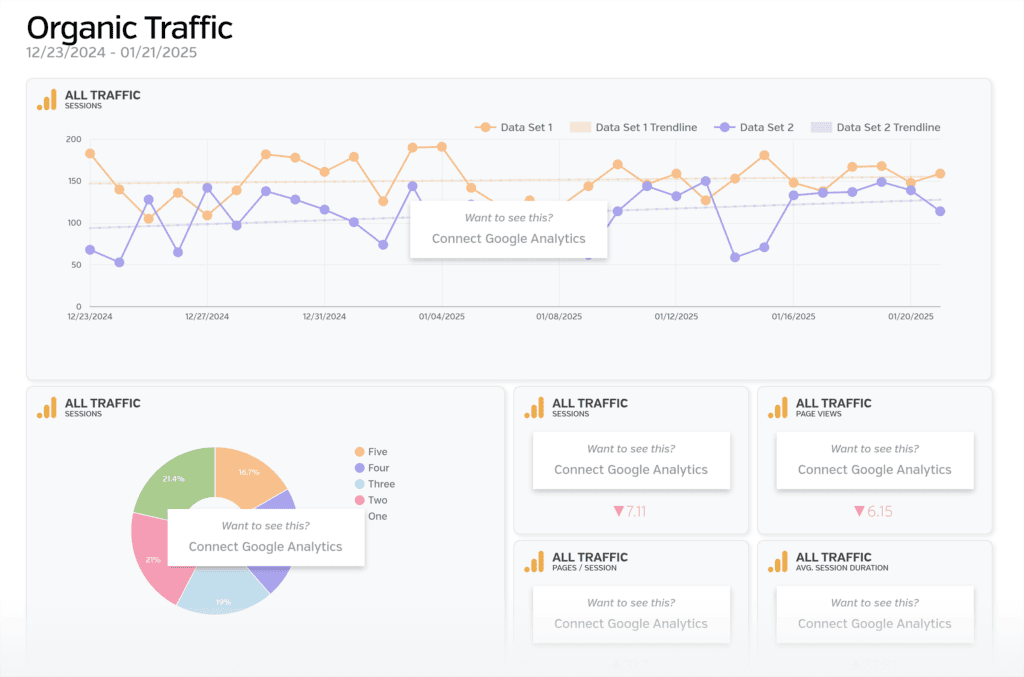
Task: Click the bar icon on the Page Views card
Action: coord(778,407)
